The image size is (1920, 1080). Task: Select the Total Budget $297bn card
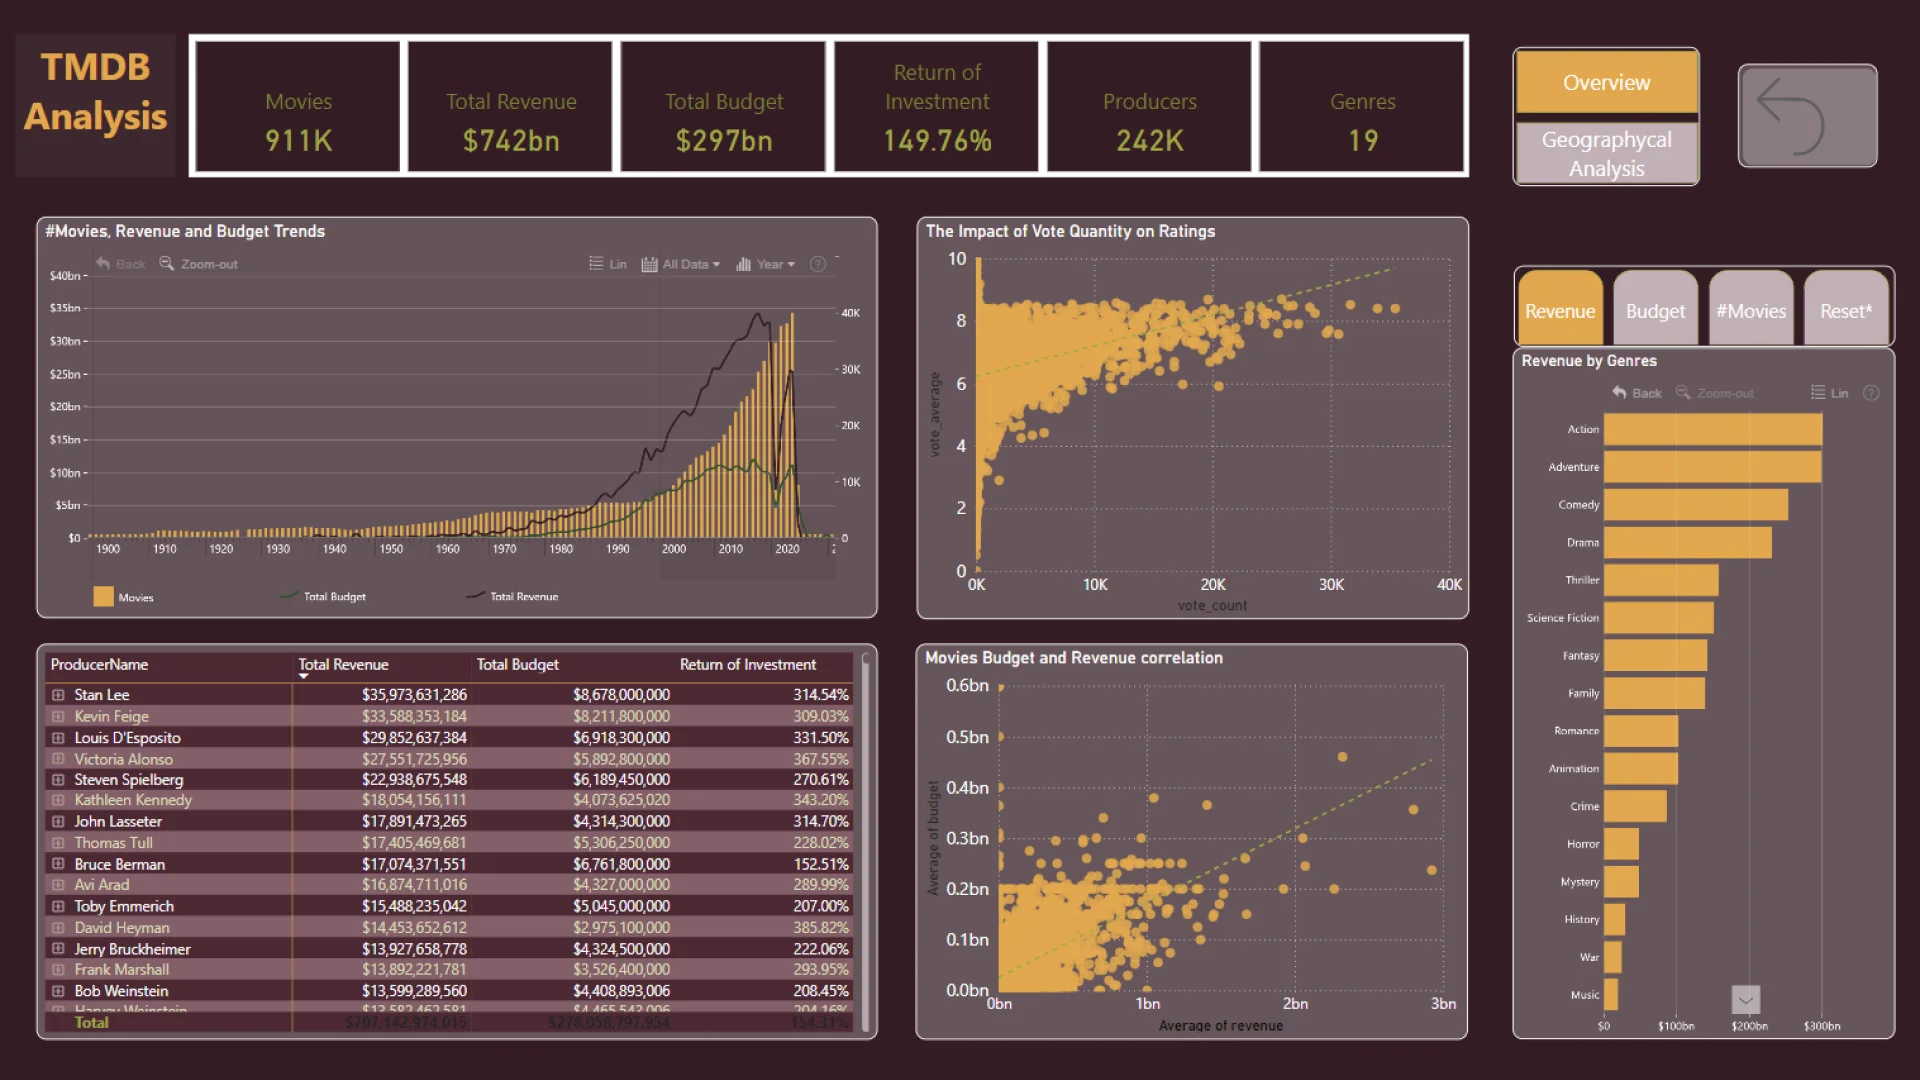tap(724, 106)
